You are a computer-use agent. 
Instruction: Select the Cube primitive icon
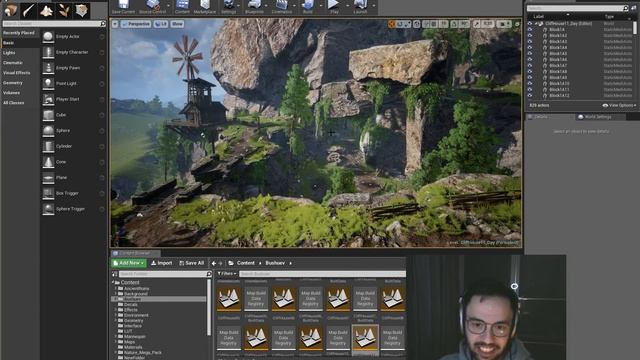48,115
